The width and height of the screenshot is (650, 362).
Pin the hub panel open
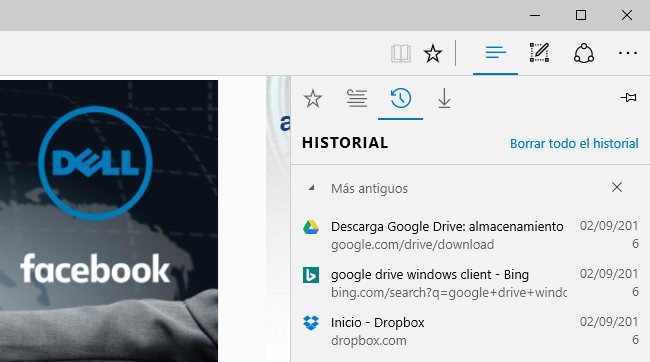tap(628, 97)
